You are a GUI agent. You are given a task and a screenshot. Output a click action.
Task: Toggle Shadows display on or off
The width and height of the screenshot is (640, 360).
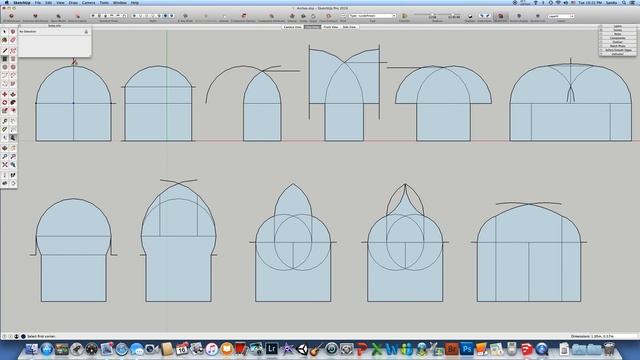click(470, 17)
